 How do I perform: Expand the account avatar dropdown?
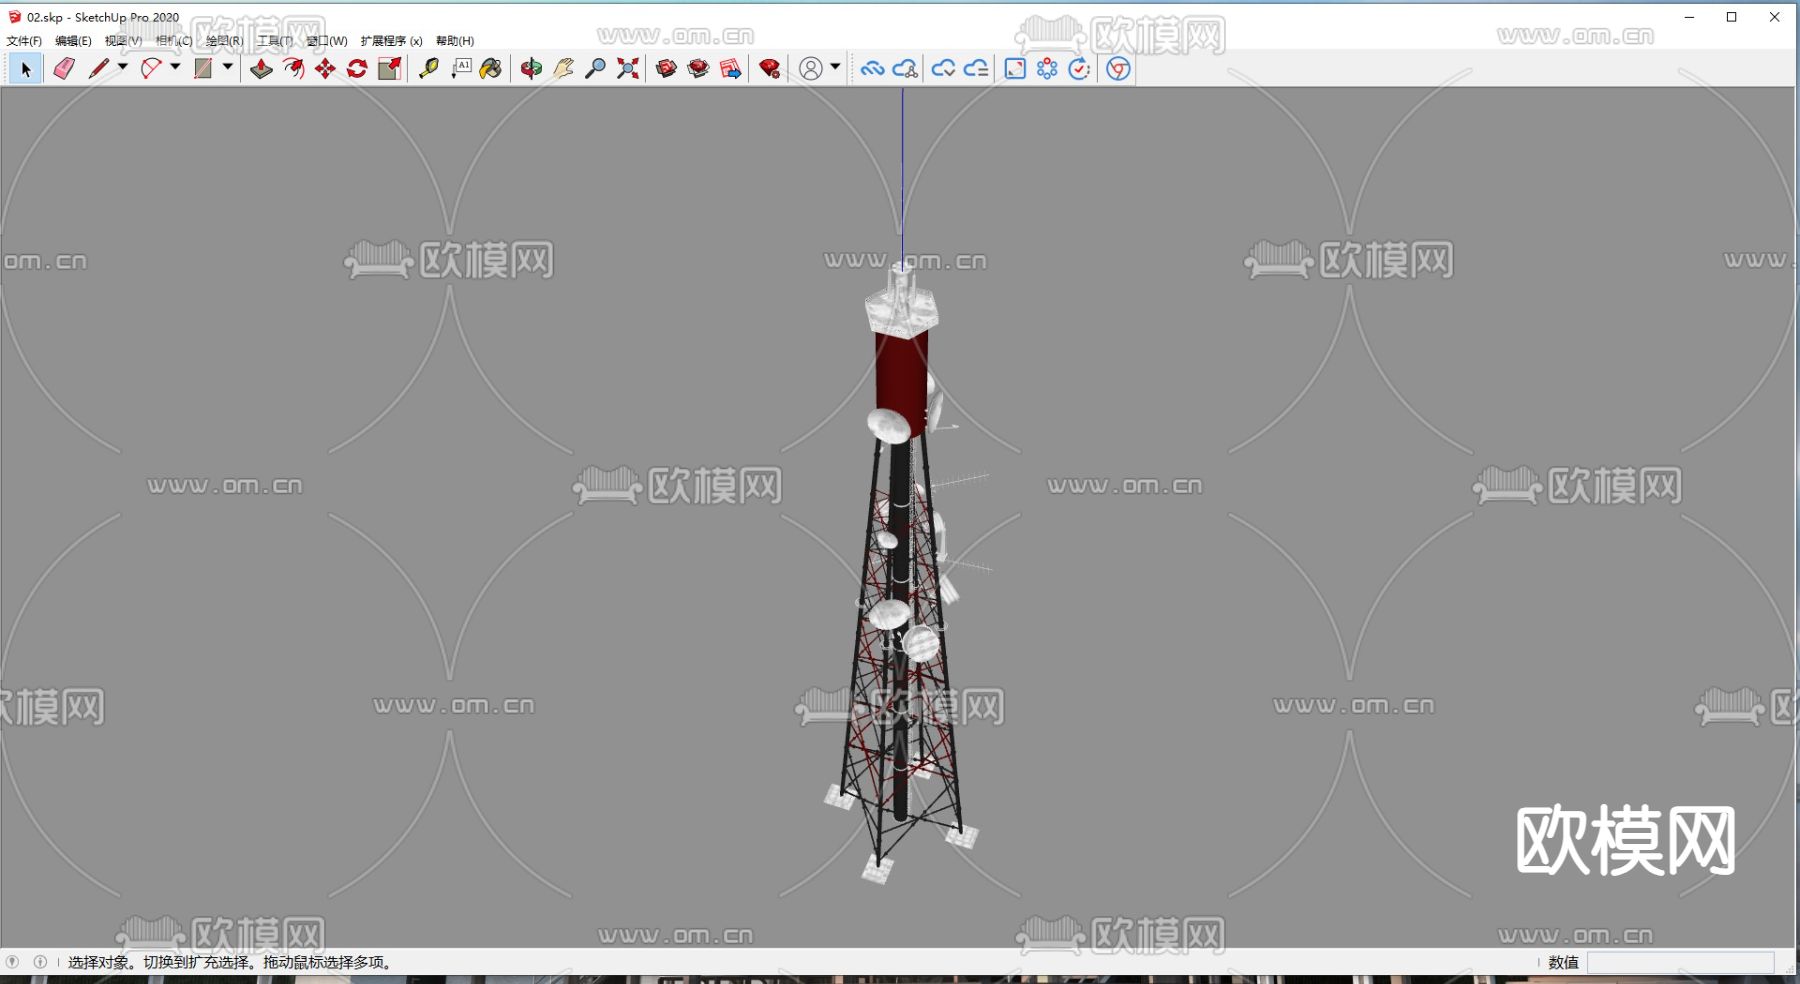pyautogui.click(x=835, y=68)
